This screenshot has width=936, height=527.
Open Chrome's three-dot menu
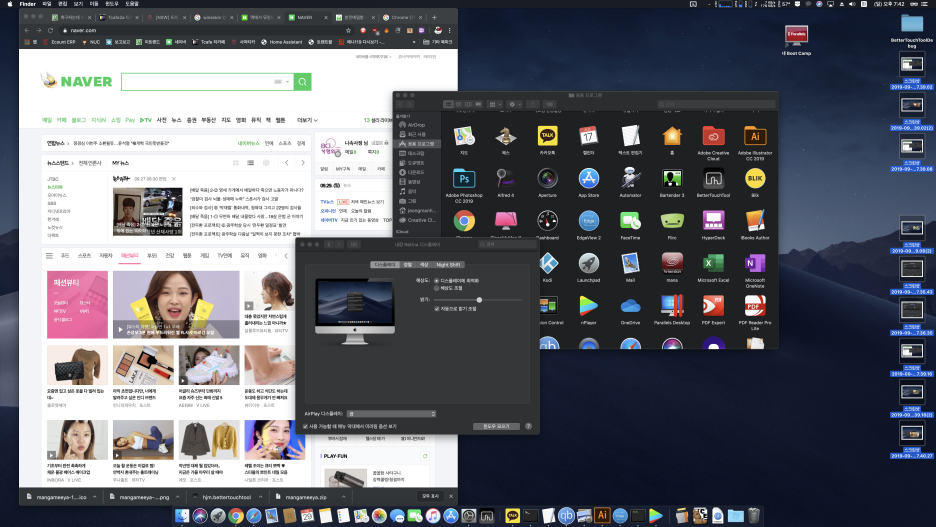point(449,30)
